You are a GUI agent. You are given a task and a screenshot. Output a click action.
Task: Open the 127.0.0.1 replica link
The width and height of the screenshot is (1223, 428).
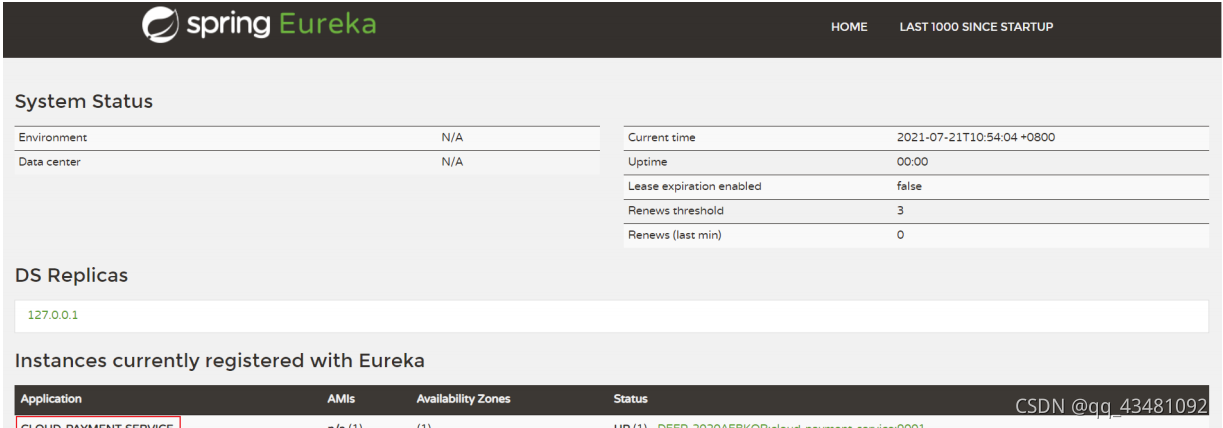pos(53,314)
